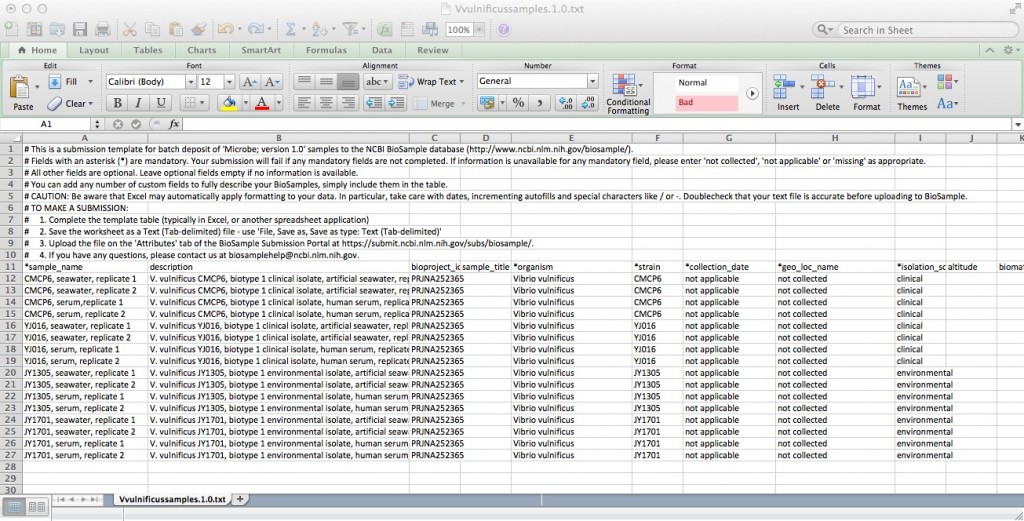The image size is (1024, 521).
Task: Switch to the Formulas ribbon tab
Action: pos(326,50)
